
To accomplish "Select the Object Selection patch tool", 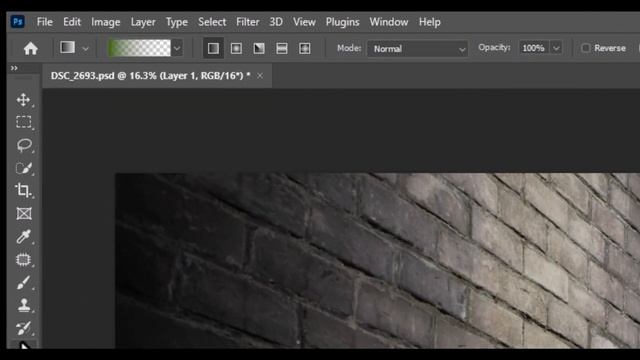I will coord(23,260).
